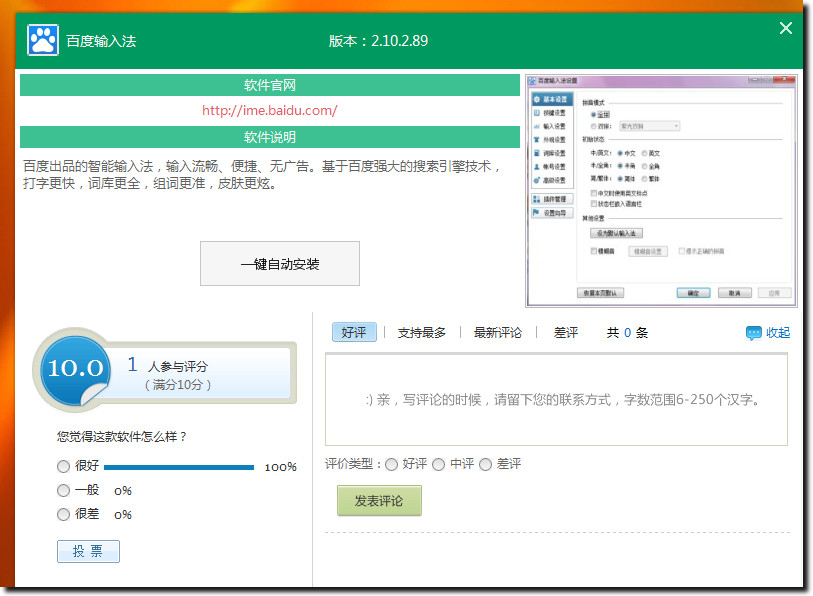Click the 一键自动安装 install button

click(x=280, y=264)
